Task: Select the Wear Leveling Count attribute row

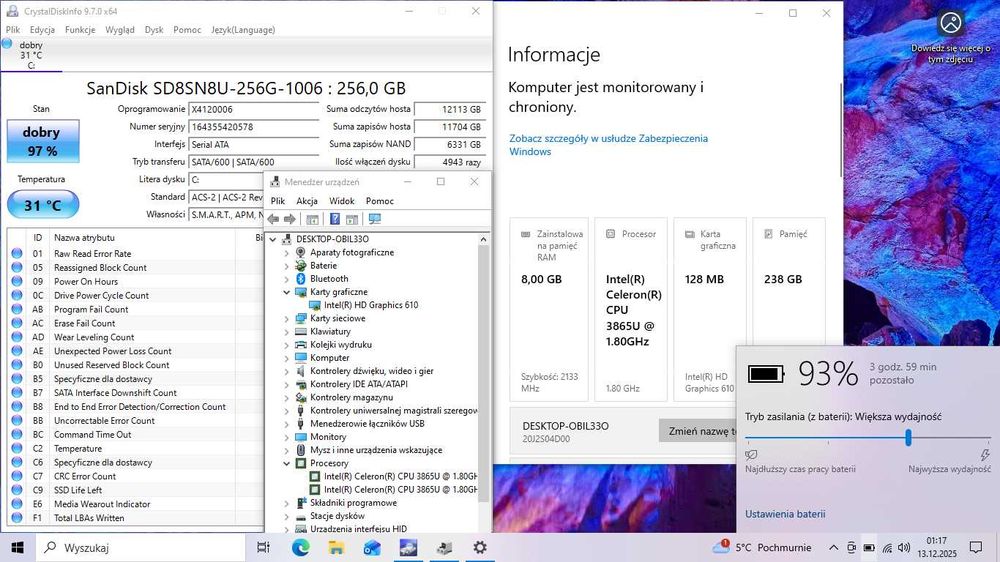Action: (x=135, y=337)
